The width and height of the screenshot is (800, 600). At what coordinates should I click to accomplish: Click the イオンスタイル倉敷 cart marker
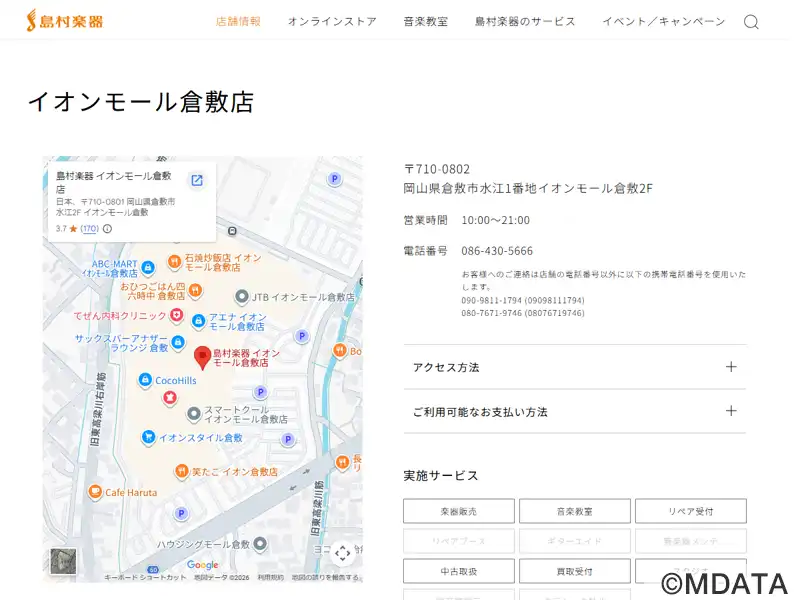[x=148, y=437]
